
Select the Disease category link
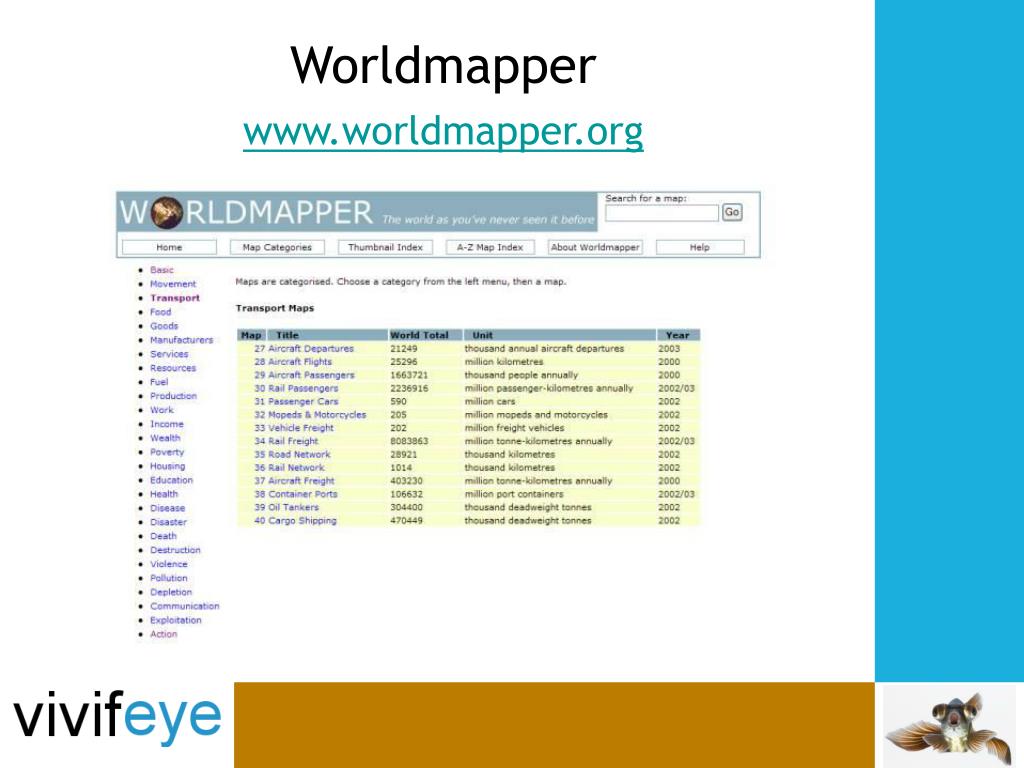pyautogui.click(x=168, y=508)
